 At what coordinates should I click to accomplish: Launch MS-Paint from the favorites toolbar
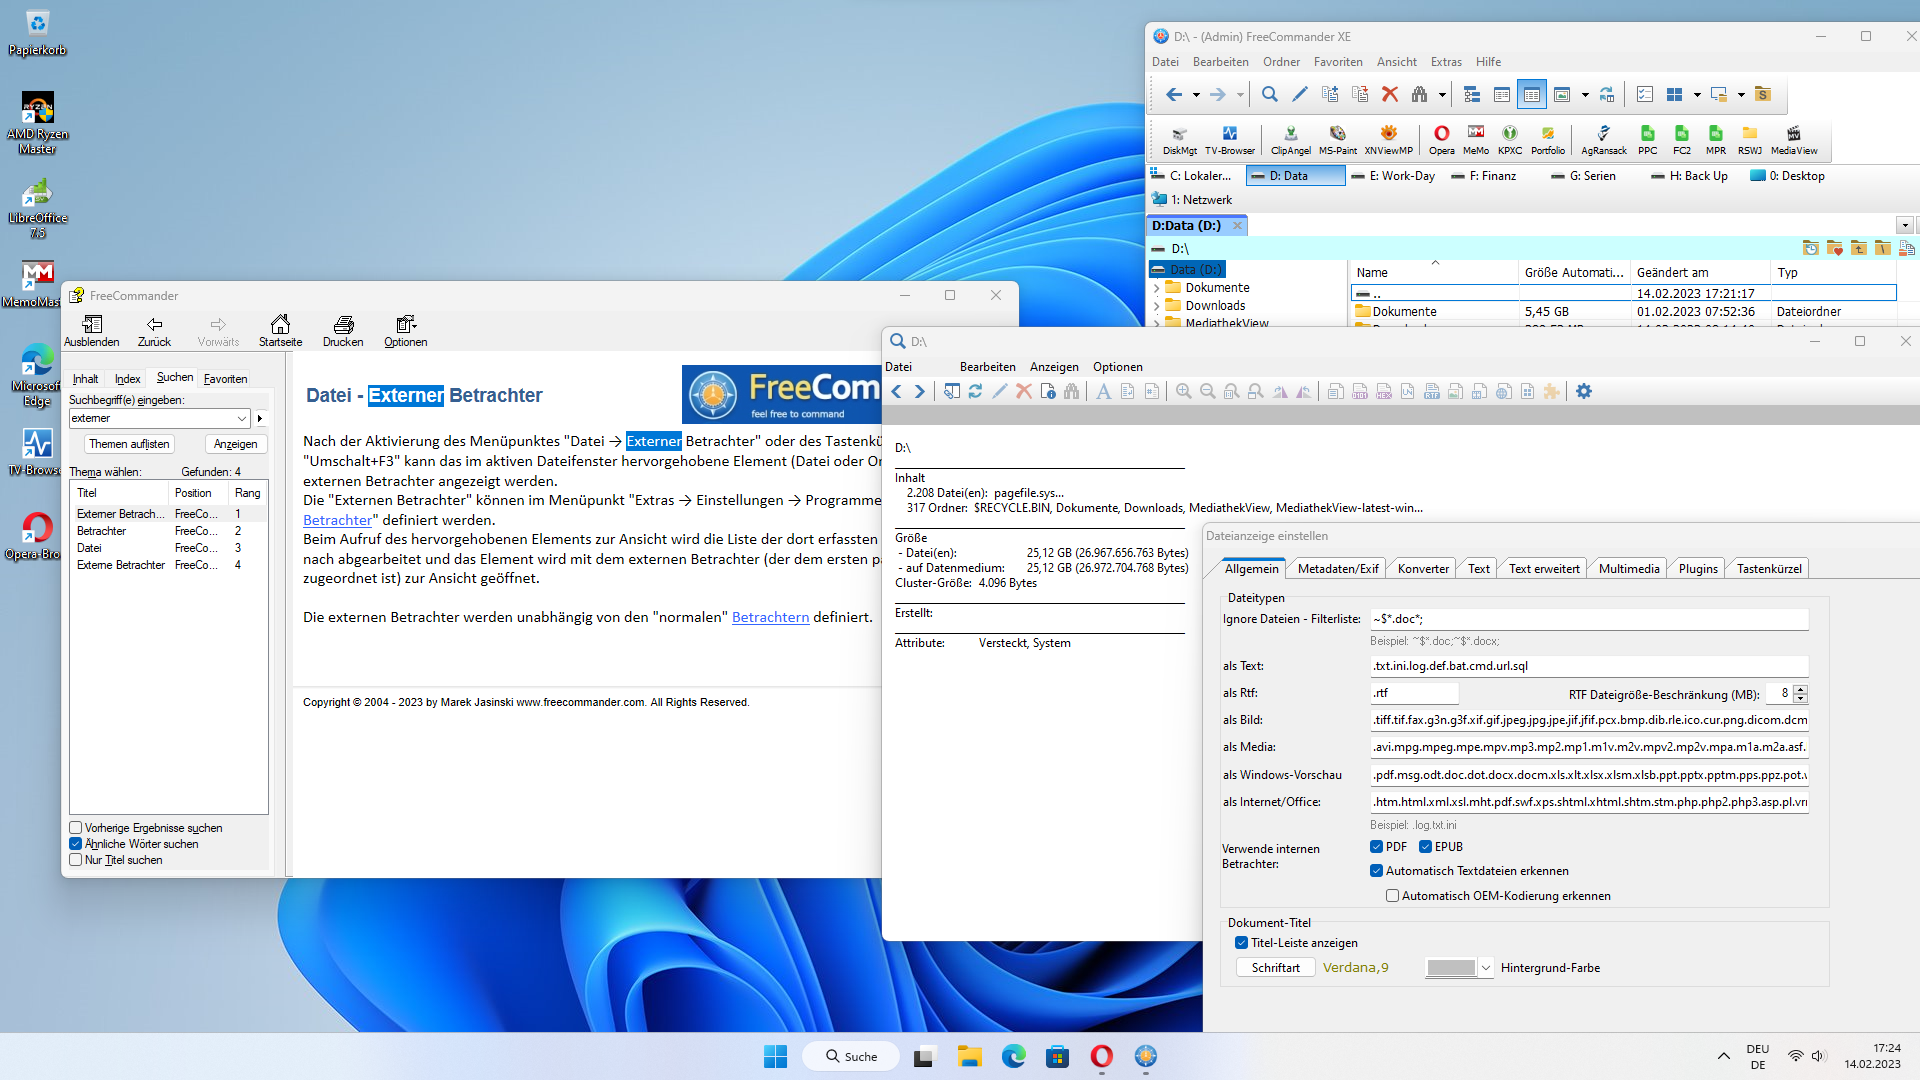click(x=1337, y=139)
